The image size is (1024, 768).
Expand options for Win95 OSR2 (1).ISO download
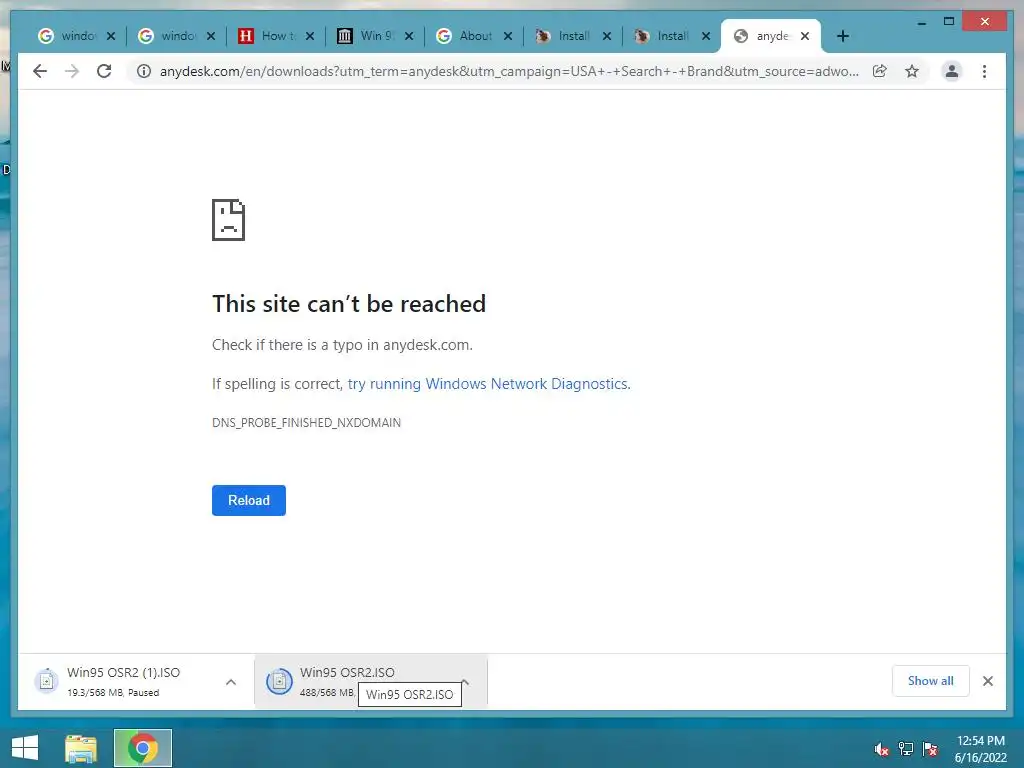pyautogui.click(x=231, y=682)
